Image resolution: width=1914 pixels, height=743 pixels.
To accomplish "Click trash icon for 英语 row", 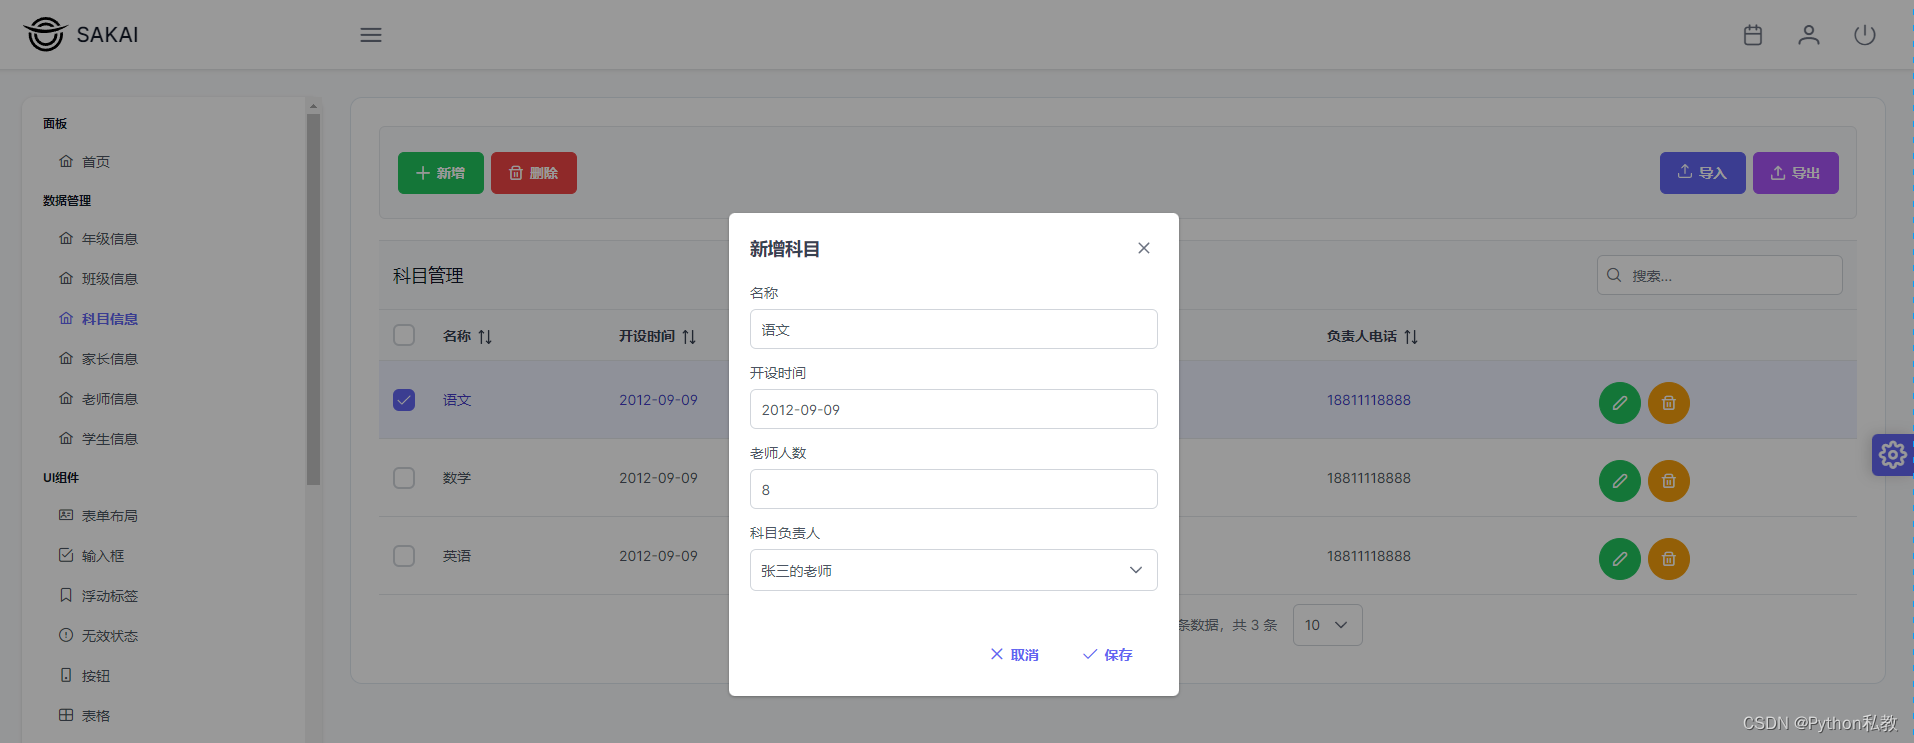I will click(1669, 559).
